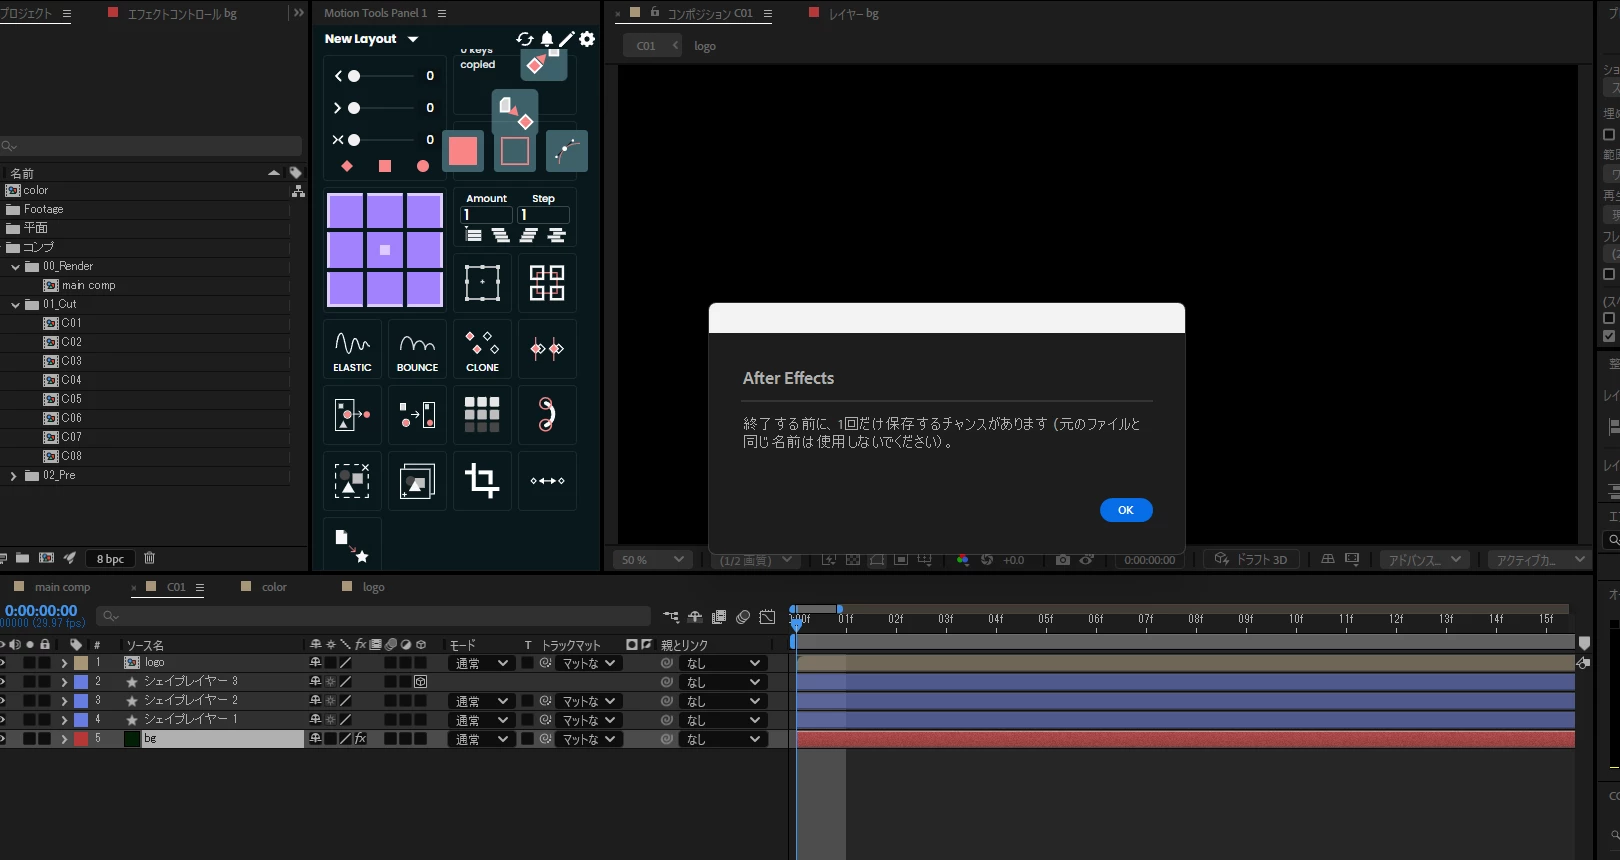Click the graph editor icon in timeline header

click(767, 617)
